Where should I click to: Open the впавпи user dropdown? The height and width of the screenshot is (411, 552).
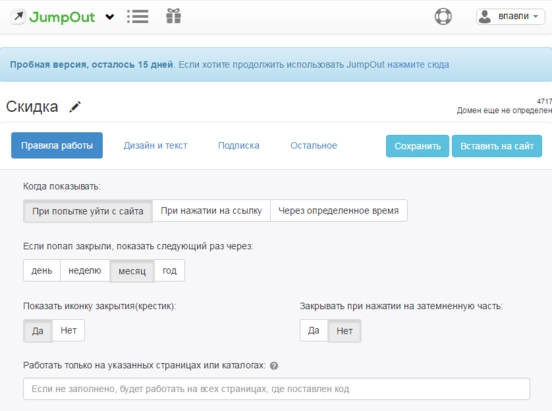tap(510, 17)
